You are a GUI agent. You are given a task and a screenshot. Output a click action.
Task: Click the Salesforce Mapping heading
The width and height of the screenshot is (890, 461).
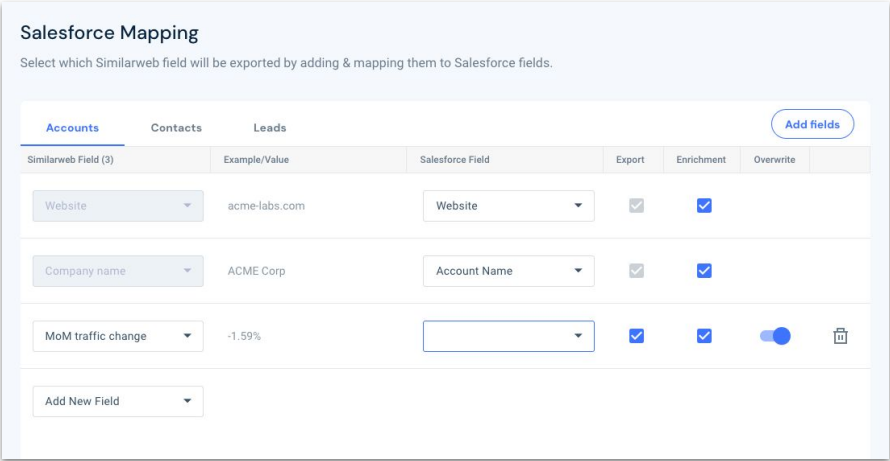(110, 33)
